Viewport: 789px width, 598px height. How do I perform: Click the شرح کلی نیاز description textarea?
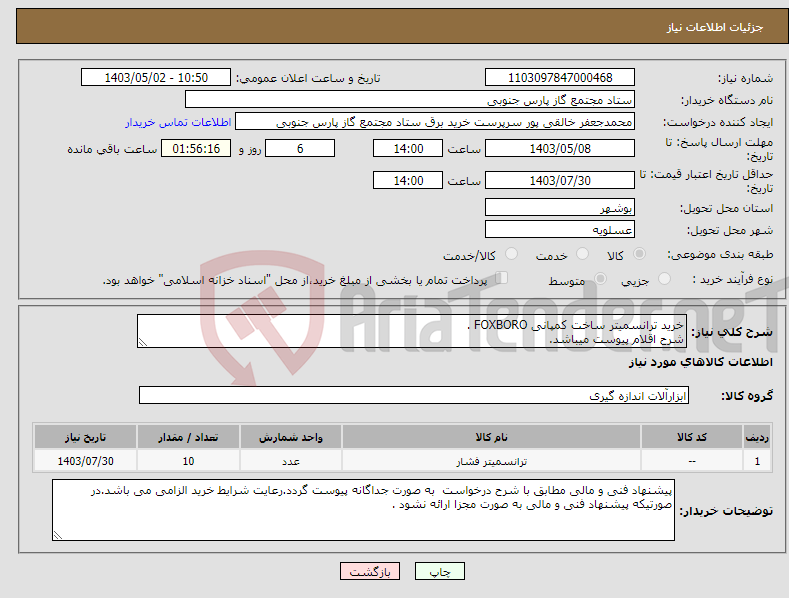click(412, 331)
